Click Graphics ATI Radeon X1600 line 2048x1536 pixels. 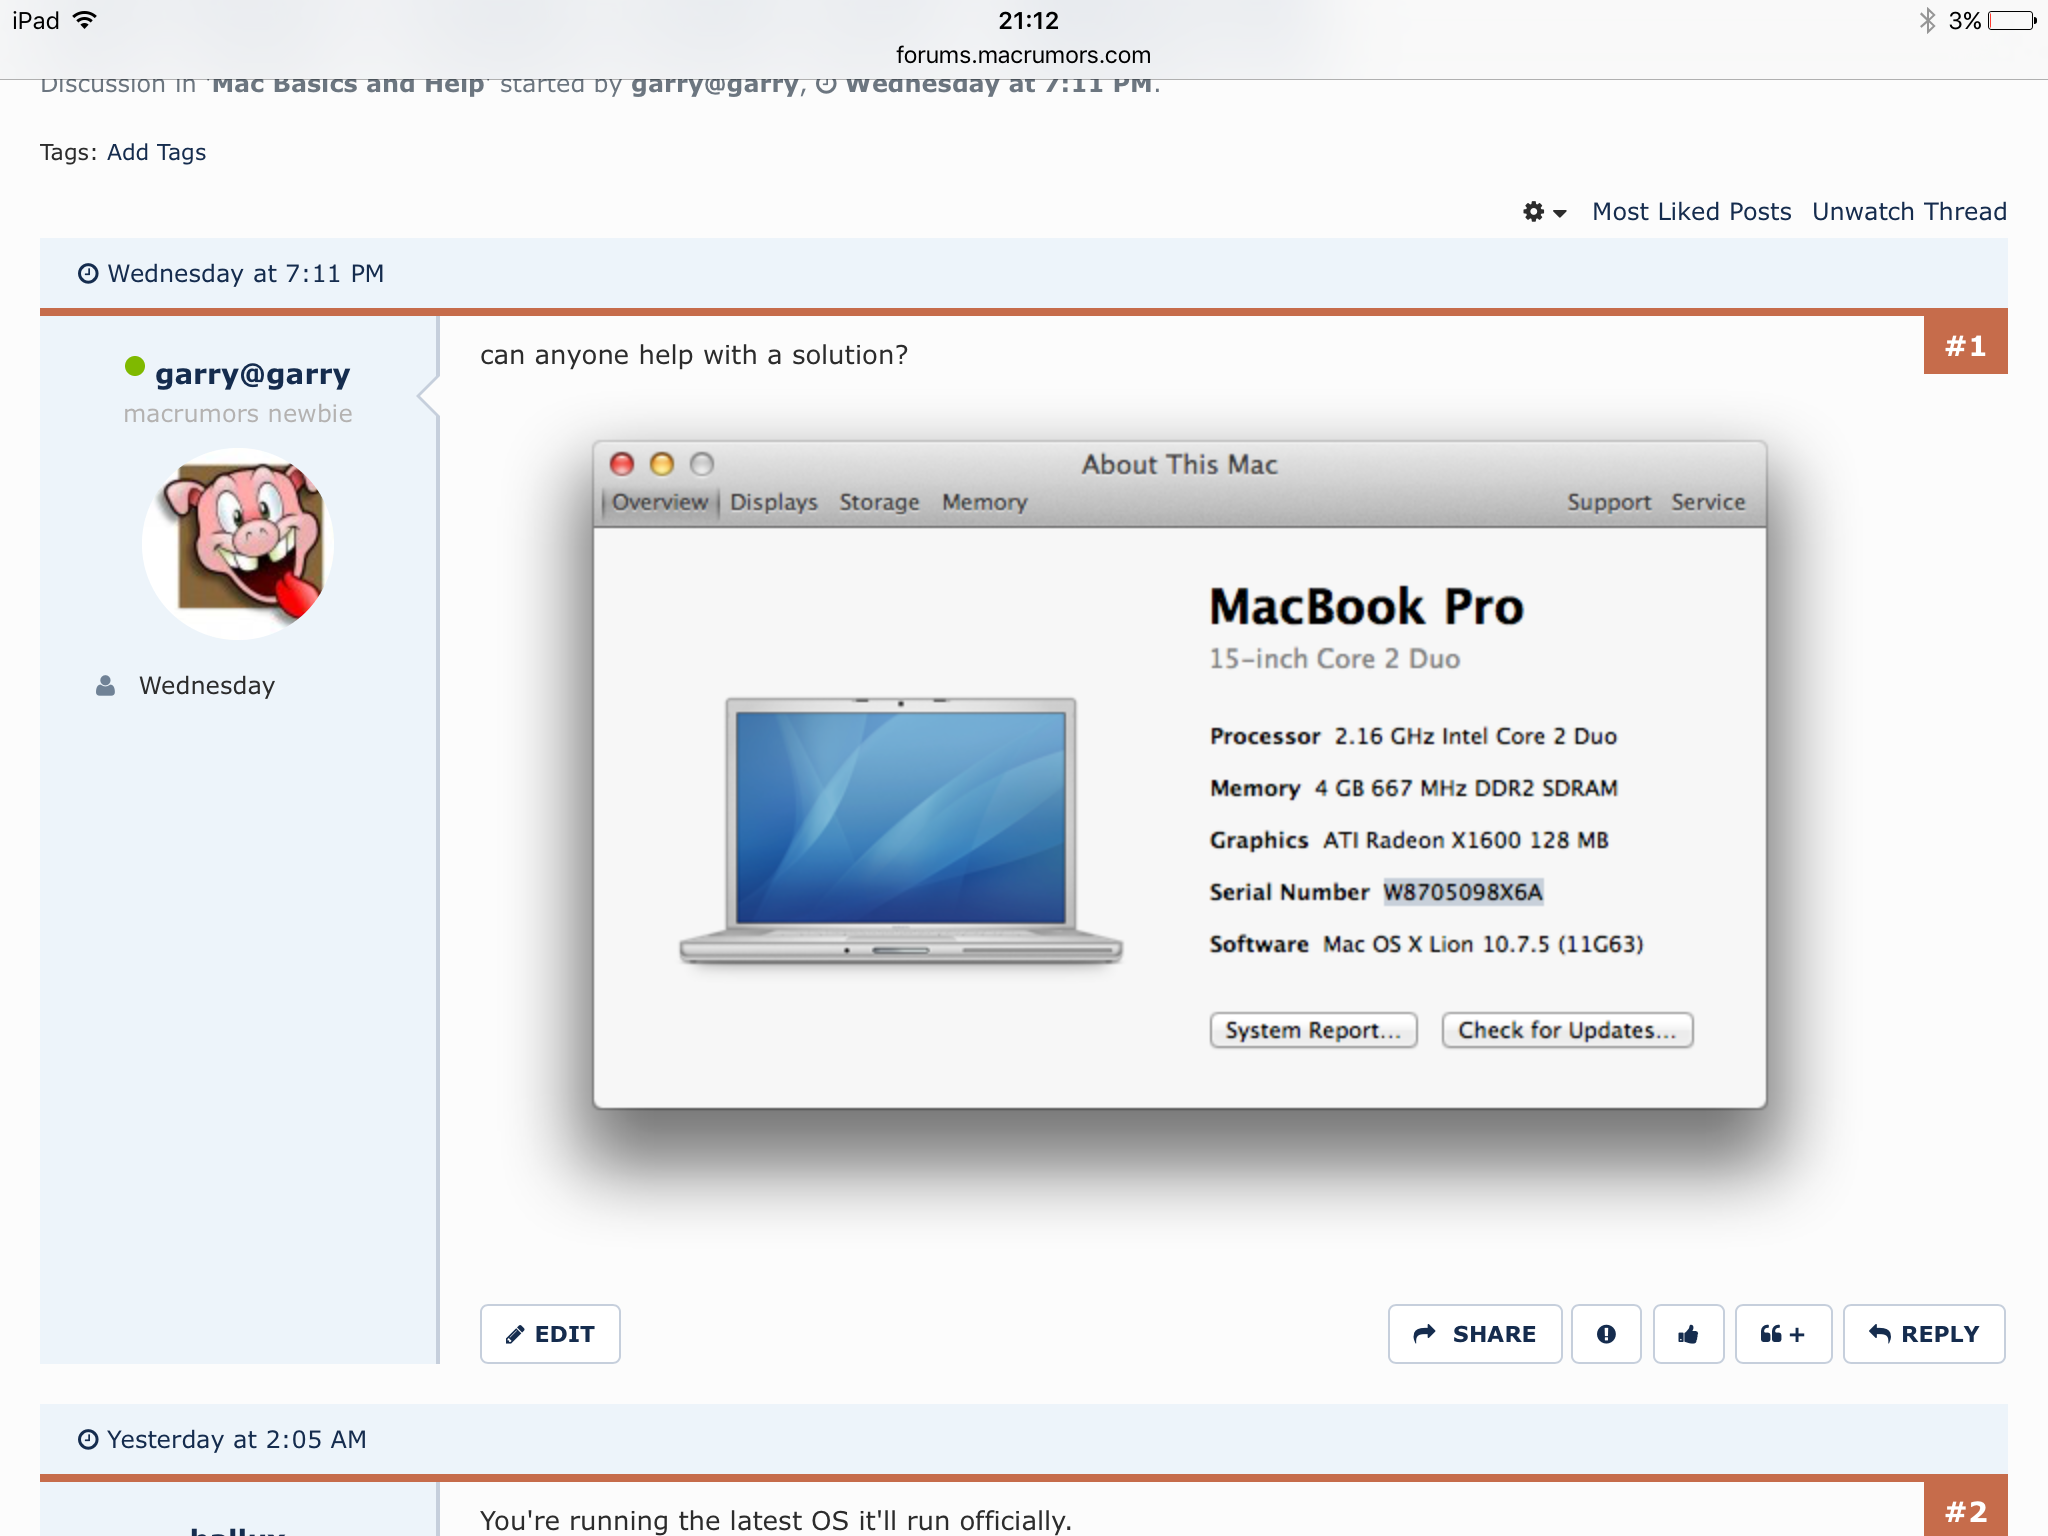[1409, 840]
